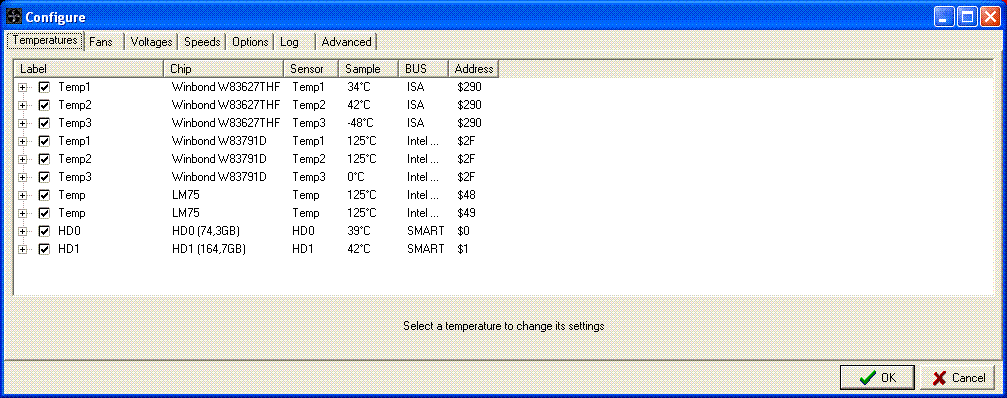Expand the LM75 $49 Temp node
The width and height of the screenshot is (1007, 398).
click(22, 212)
